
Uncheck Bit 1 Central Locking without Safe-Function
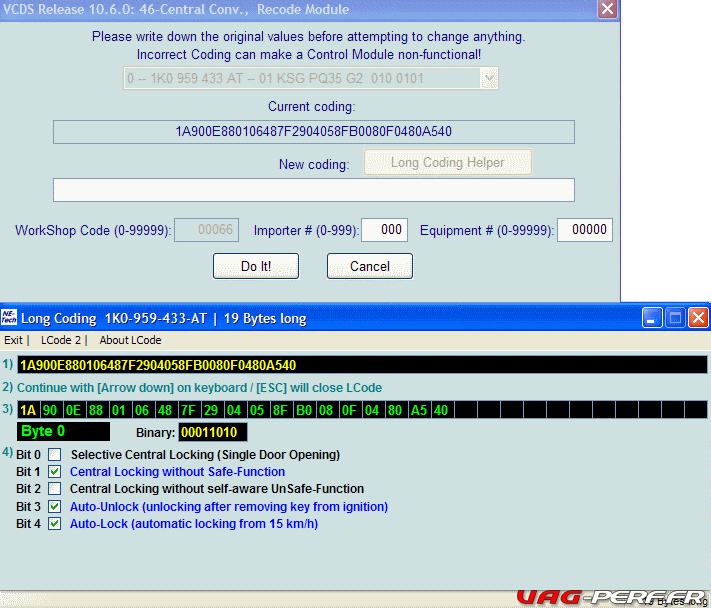point(54,472)
